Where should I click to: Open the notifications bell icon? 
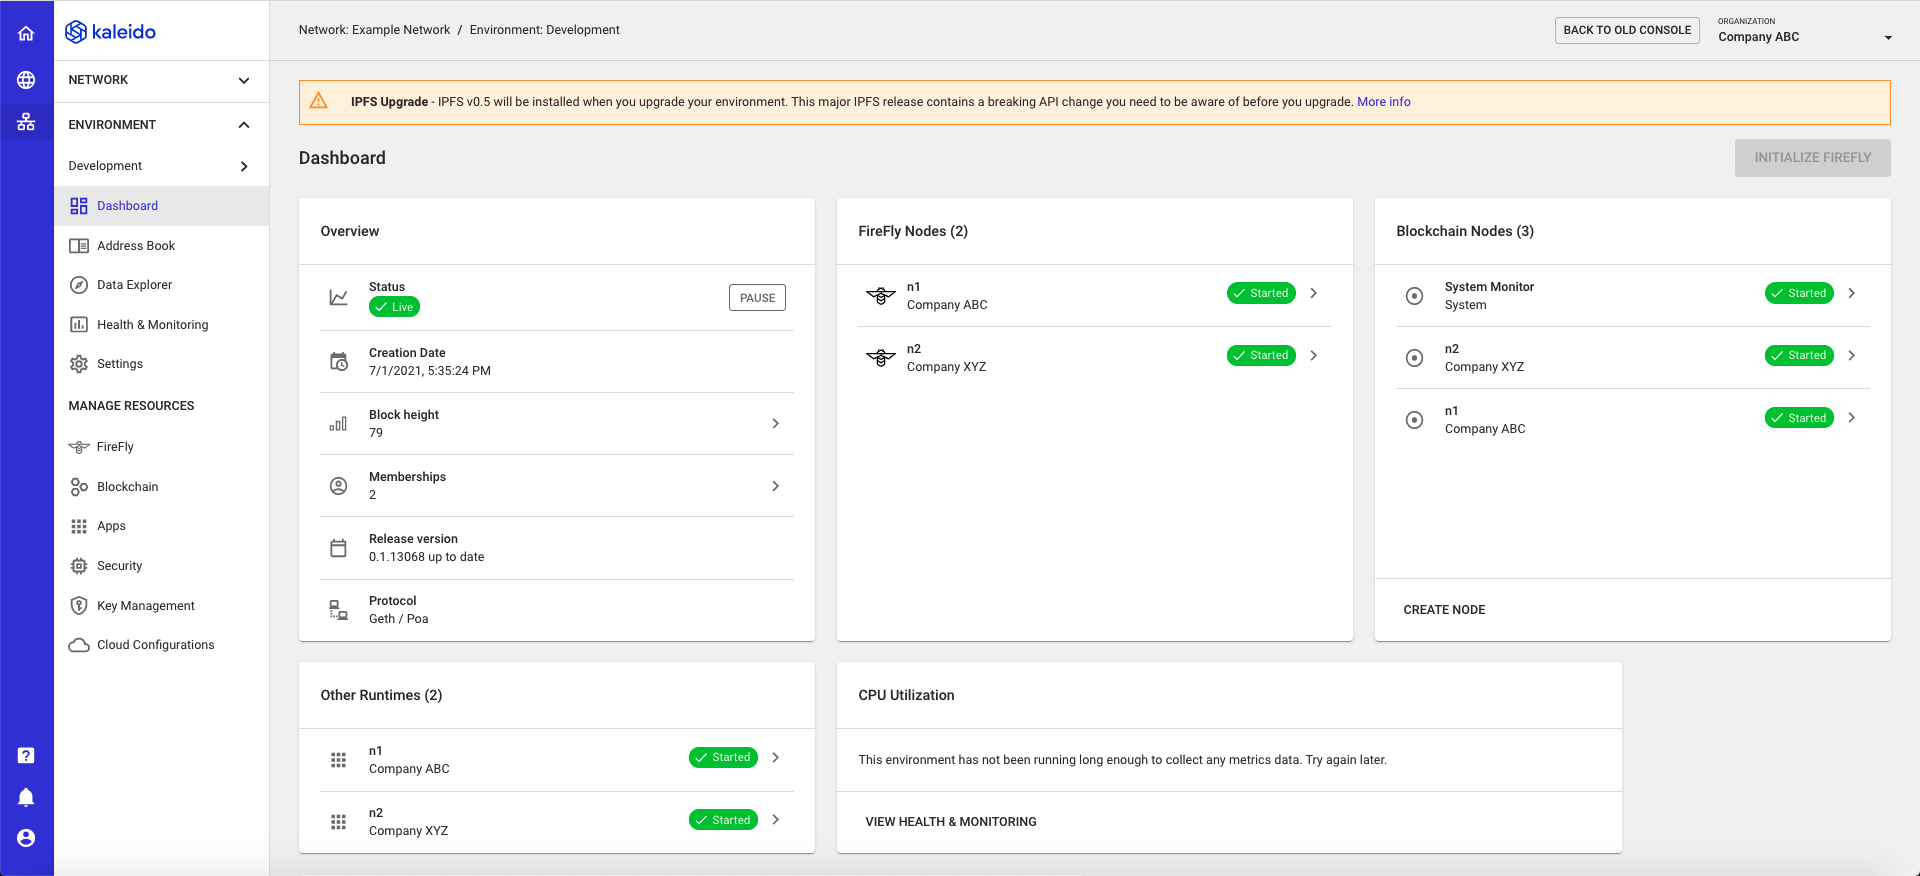tap(26, 797)
